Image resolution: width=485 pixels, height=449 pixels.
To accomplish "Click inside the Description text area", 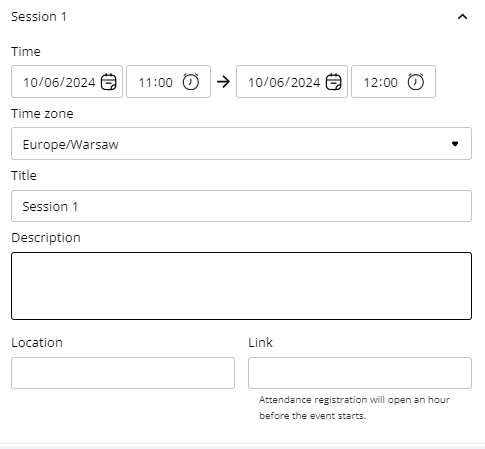I will tap(241, 286).
